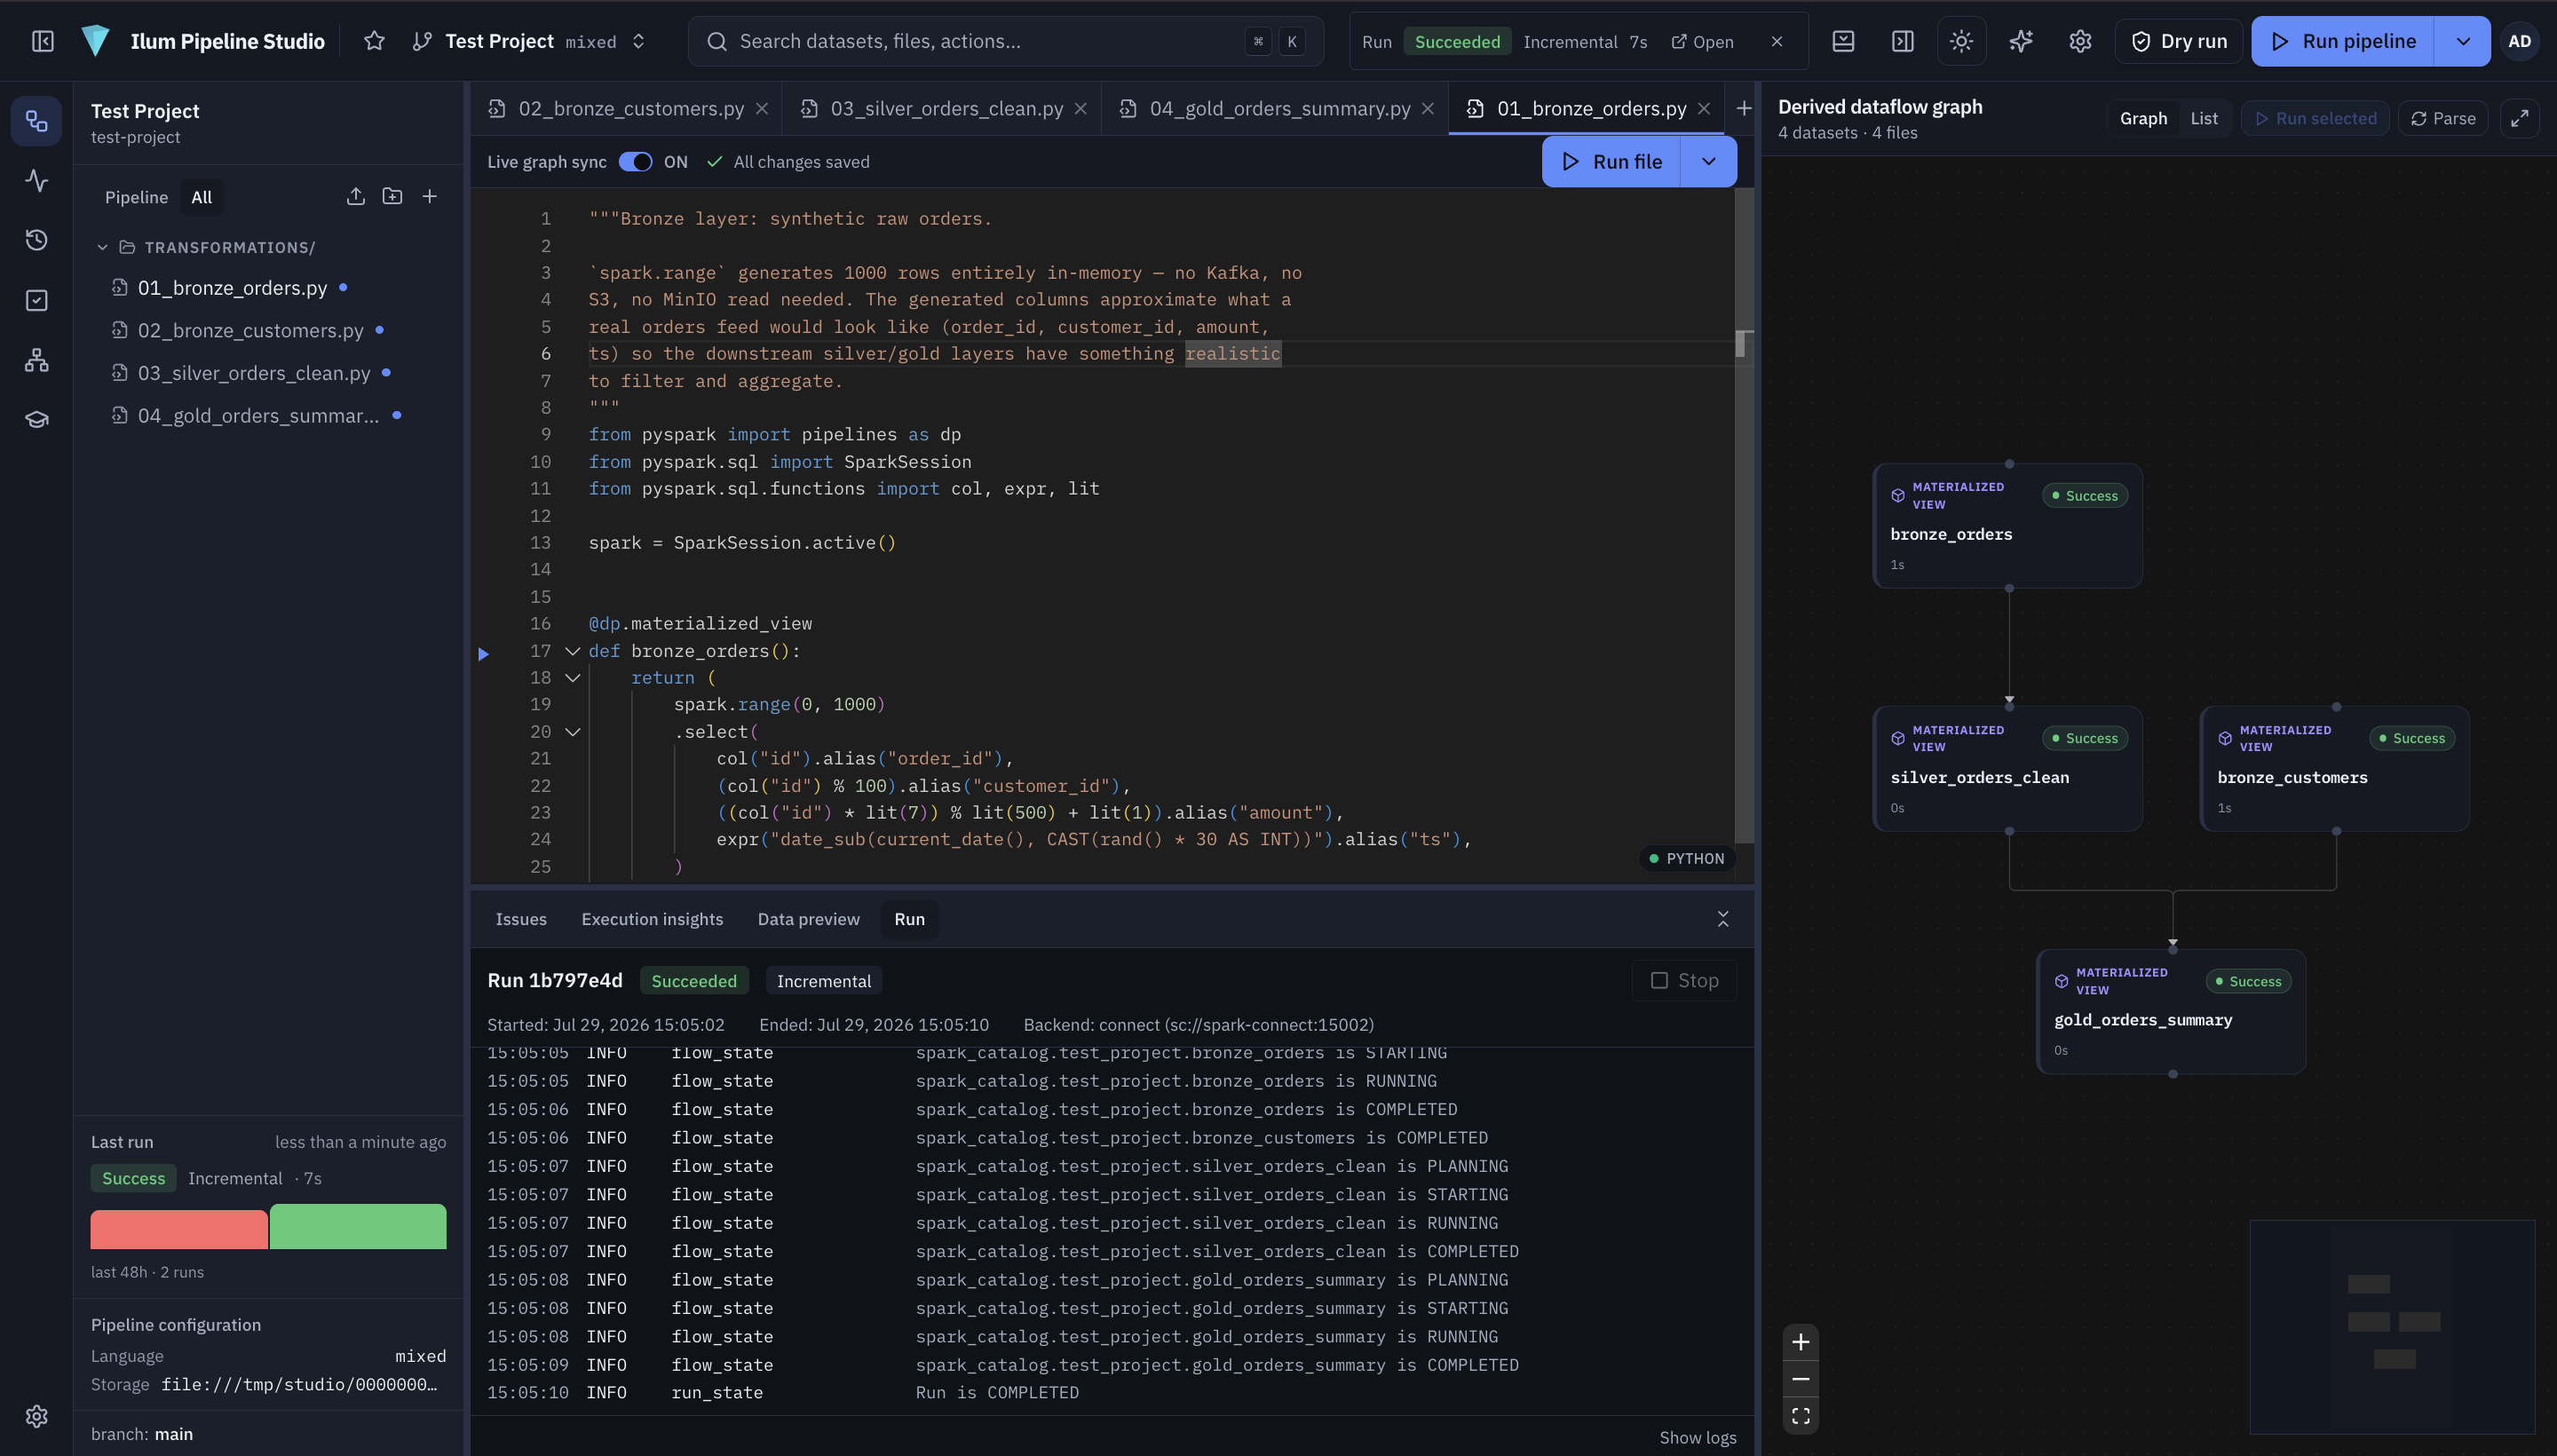Switch the light/dark theme sun icon
The width and height of the screenshot is (2557, 1456).
click(x=1961, y=41)
